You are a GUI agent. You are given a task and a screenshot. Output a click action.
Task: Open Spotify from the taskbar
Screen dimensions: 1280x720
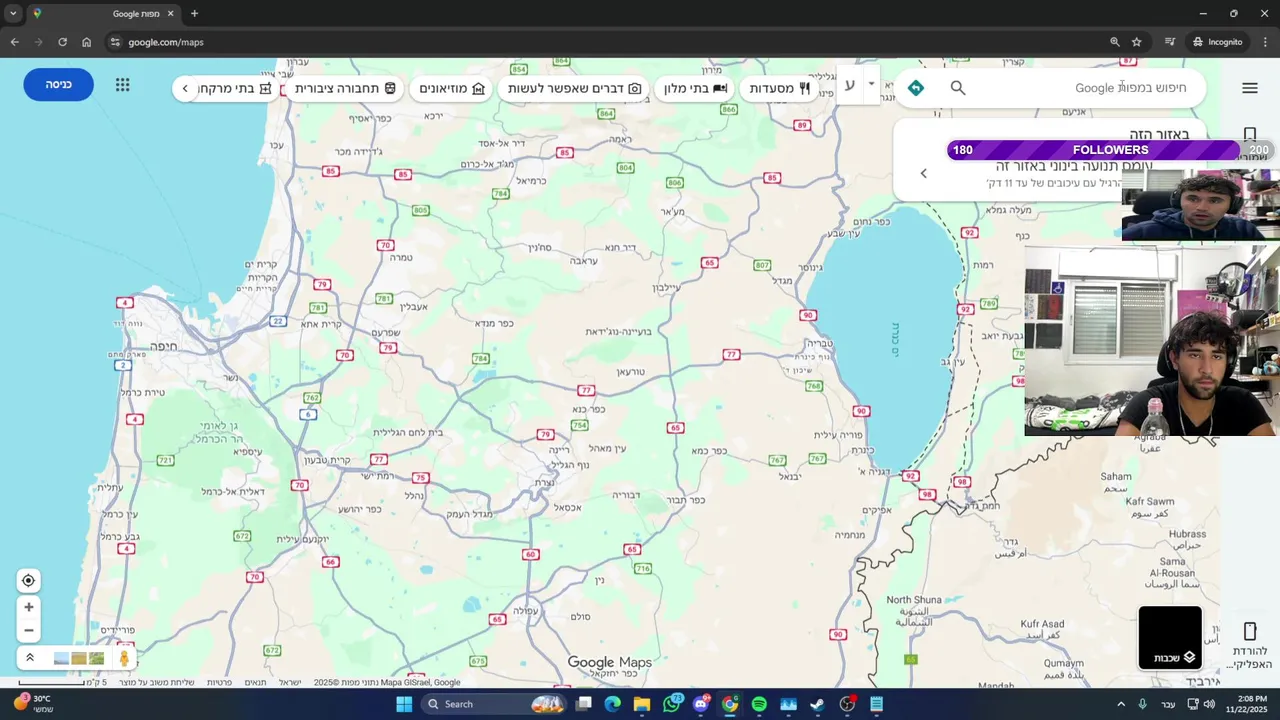click(x=759, y=704)
